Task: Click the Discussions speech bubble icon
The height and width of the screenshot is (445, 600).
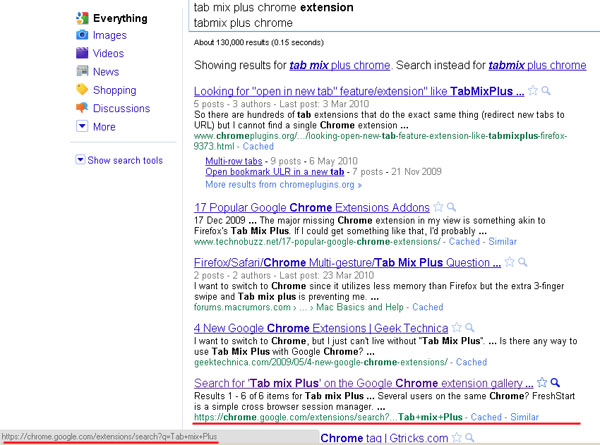Action: (x=82, y=108)
